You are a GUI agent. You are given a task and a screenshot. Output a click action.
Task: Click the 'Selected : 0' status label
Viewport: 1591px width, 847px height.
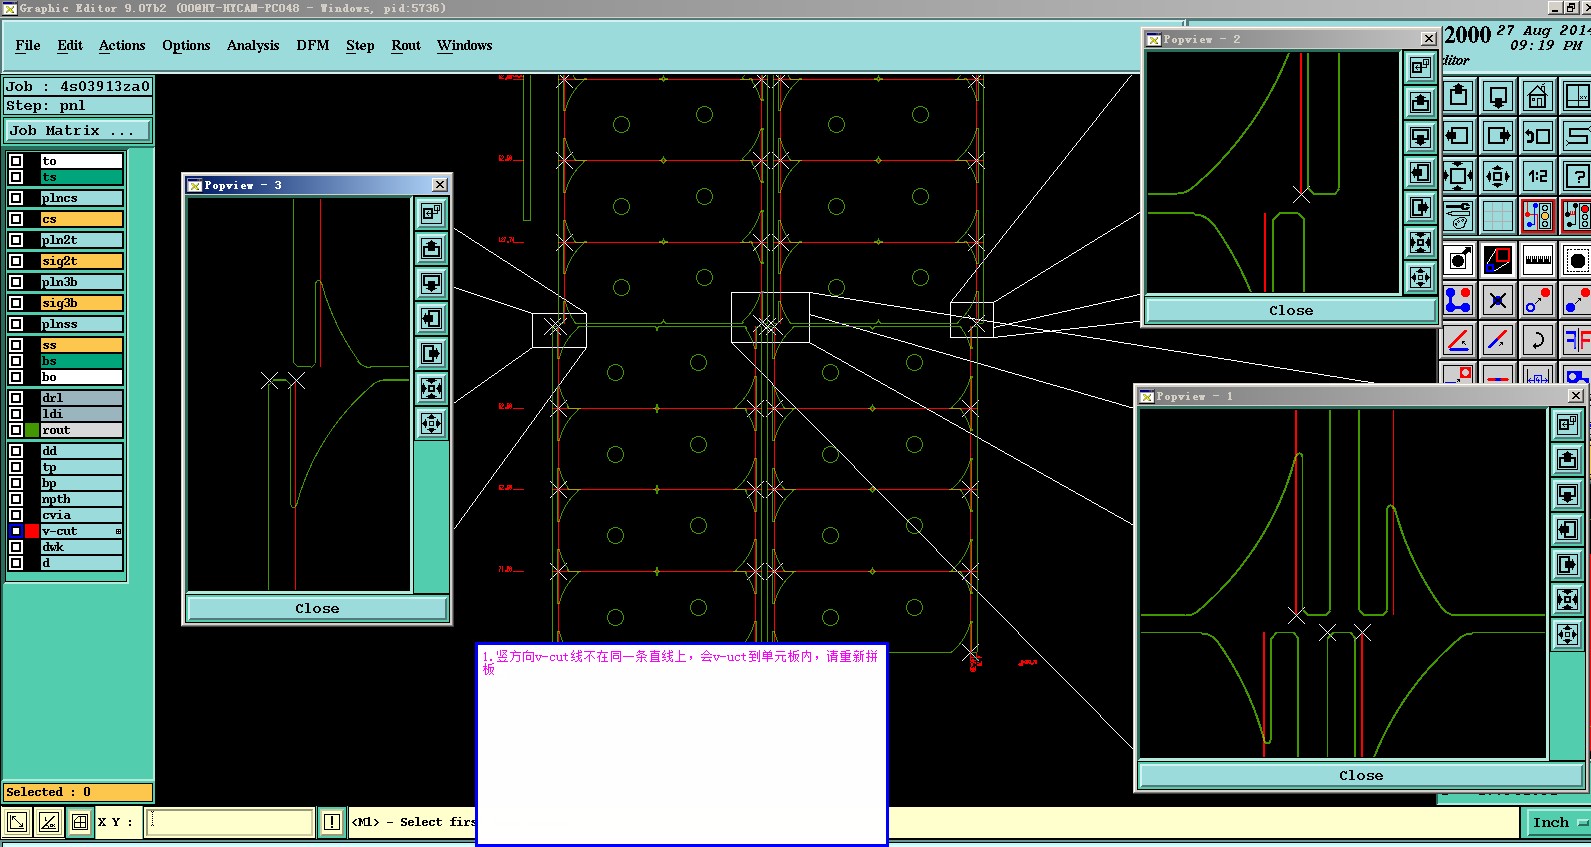(x=77, y=792)
